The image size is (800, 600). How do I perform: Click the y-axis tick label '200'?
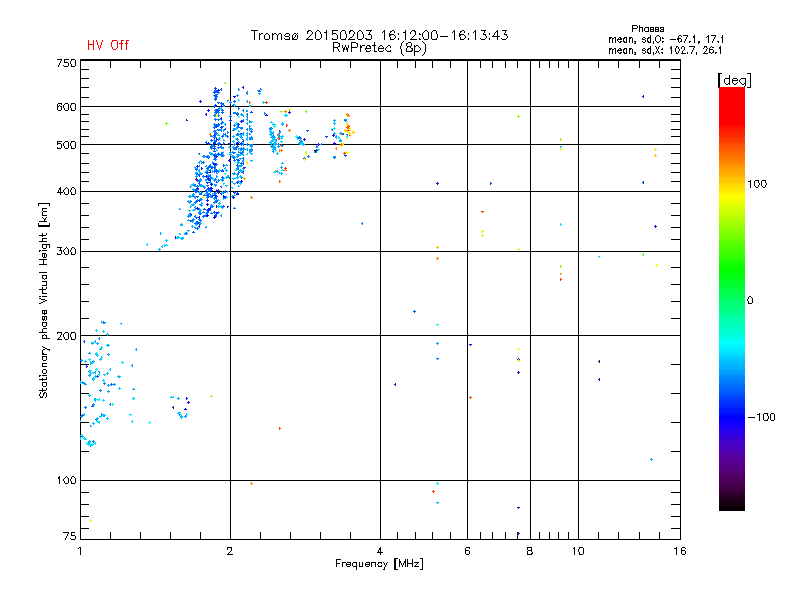click(66, 336)
